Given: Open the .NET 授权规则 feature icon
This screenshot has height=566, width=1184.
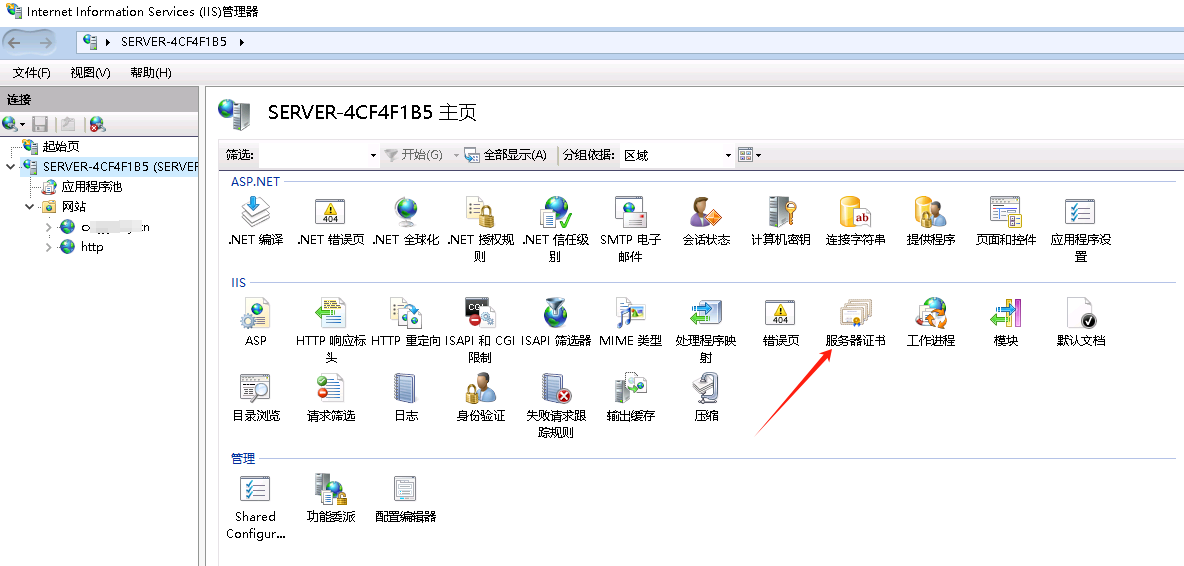Looking at the screenshot, I should tap(480, 212).
